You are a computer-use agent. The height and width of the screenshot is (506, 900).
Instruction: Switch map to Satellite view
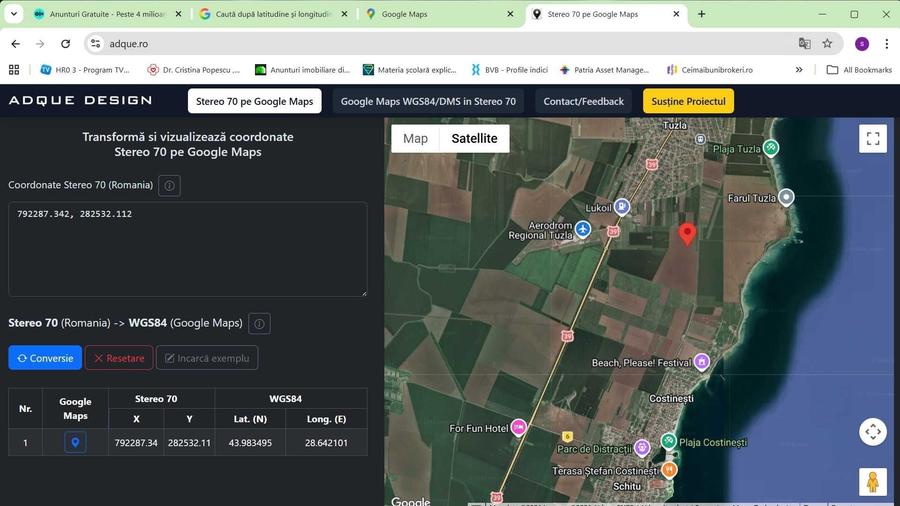click(x=474, y=138)
